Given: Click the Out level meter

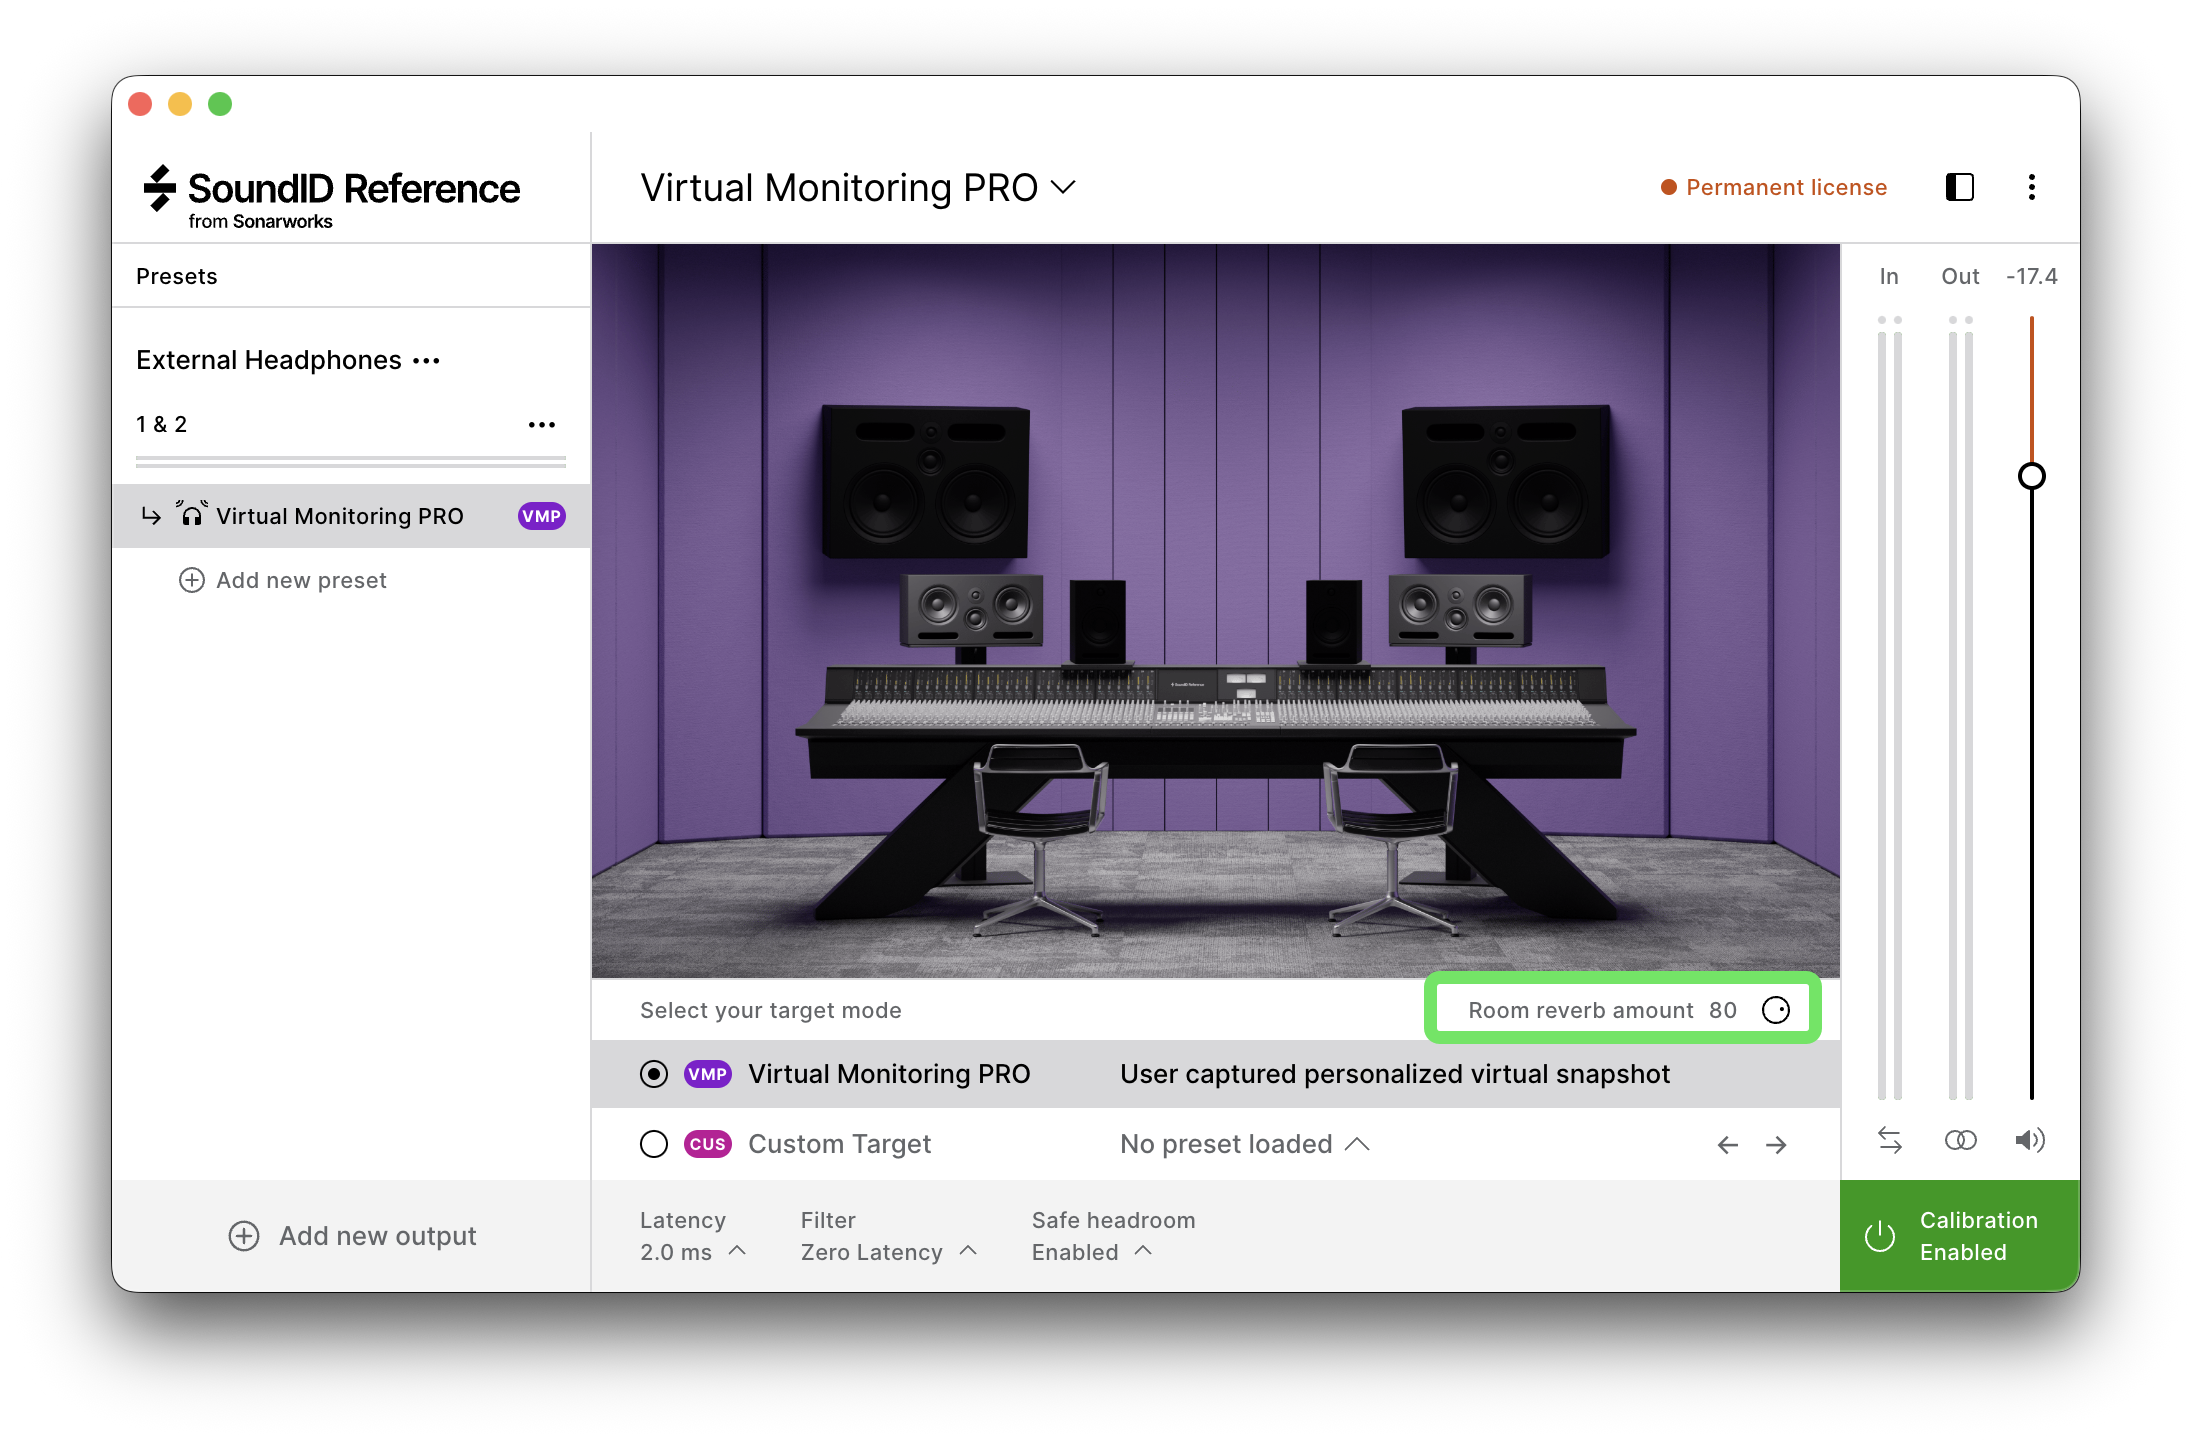Looking at the screenshot, I should [1960, 708].
